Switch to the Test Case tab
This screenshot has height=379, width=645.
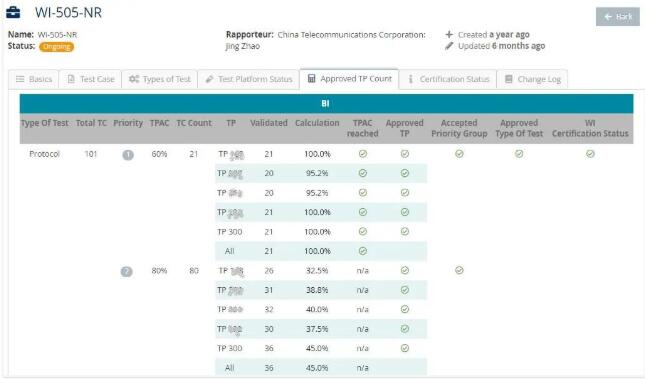point(90,79)
